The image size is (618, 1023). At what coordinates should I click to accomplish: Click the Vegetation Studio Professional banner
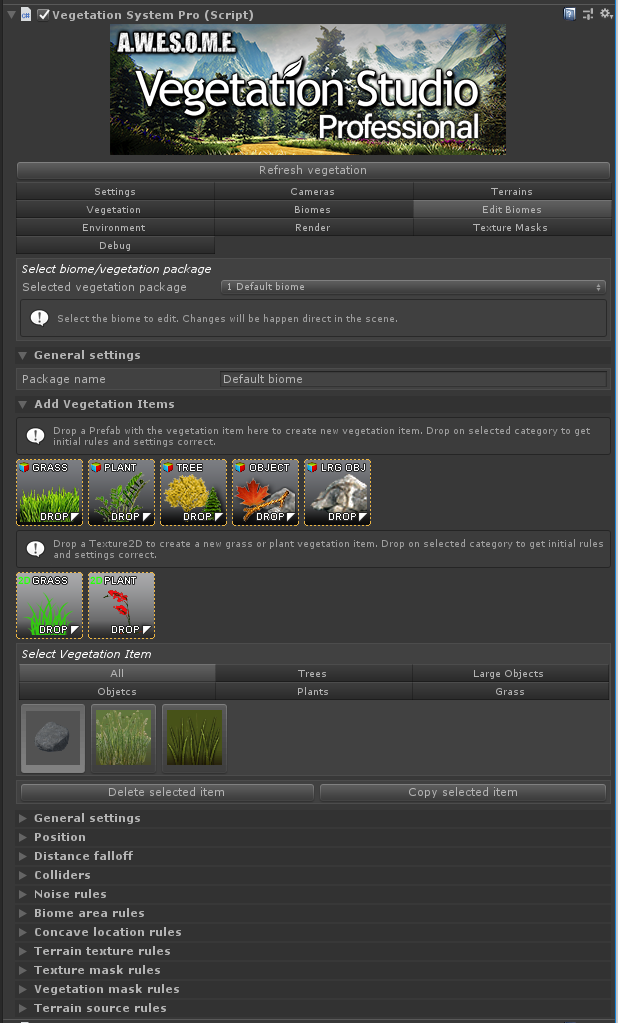click(x=308, y=90)
